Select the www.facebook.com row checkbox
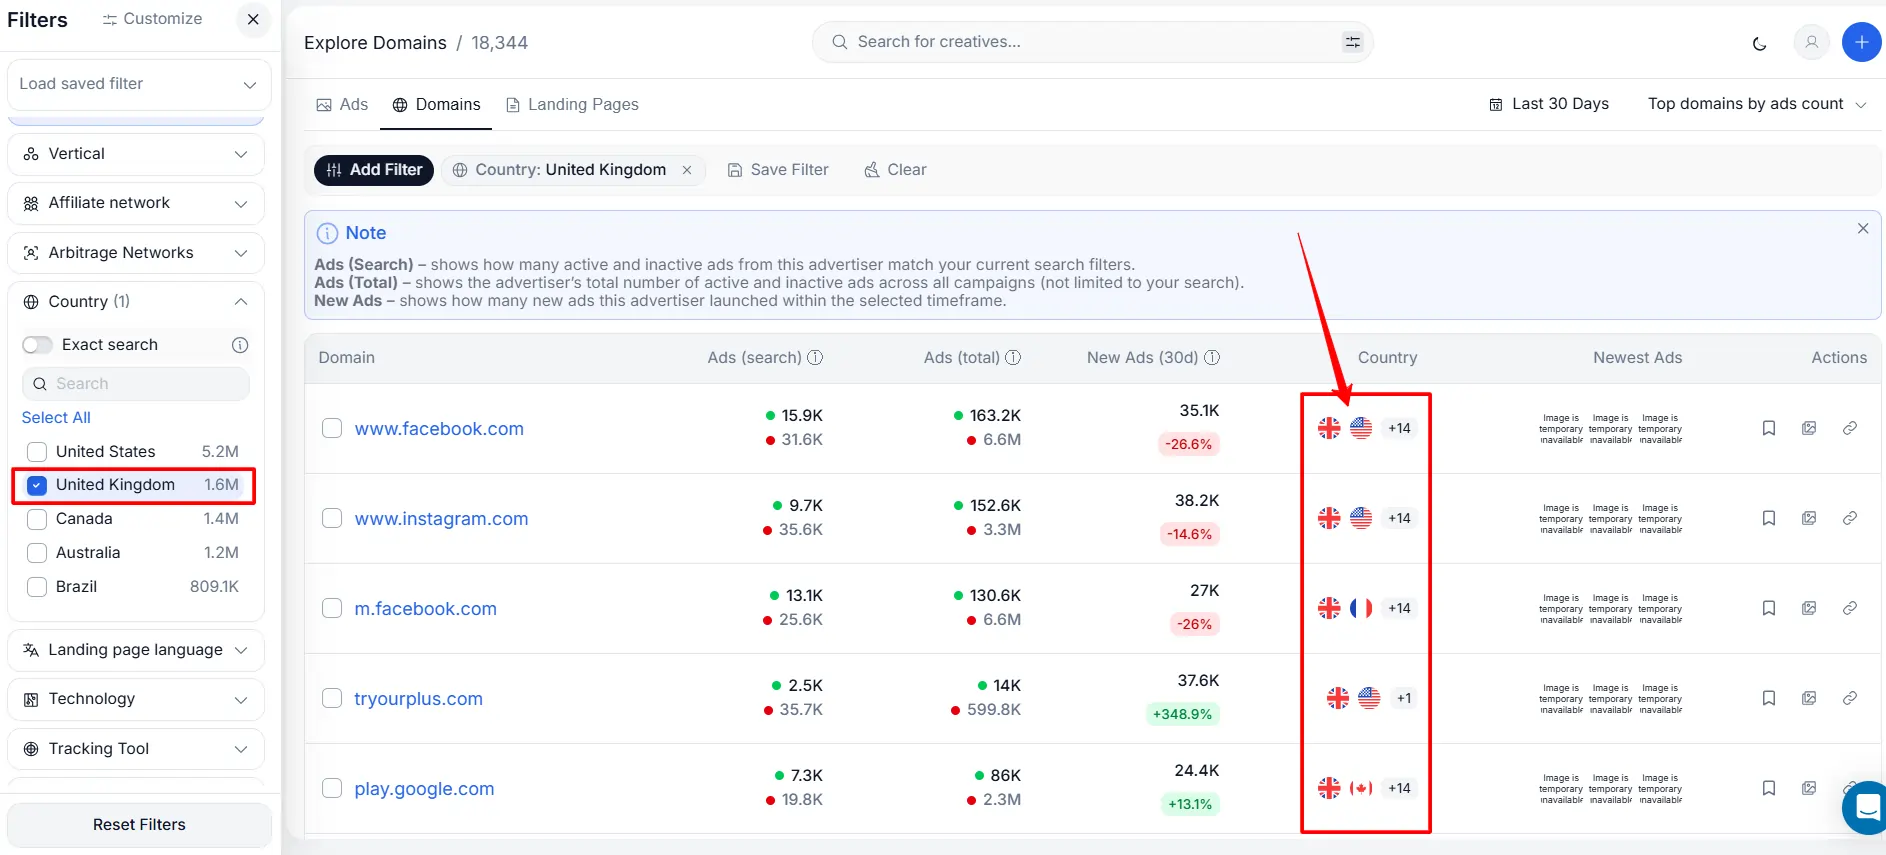 [332, 429]
